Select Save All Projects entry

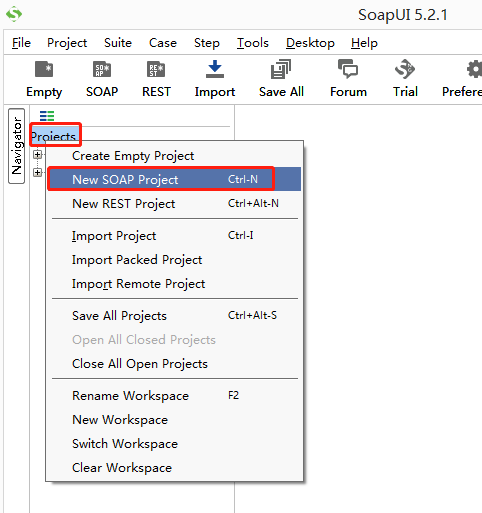pos(174,315)
